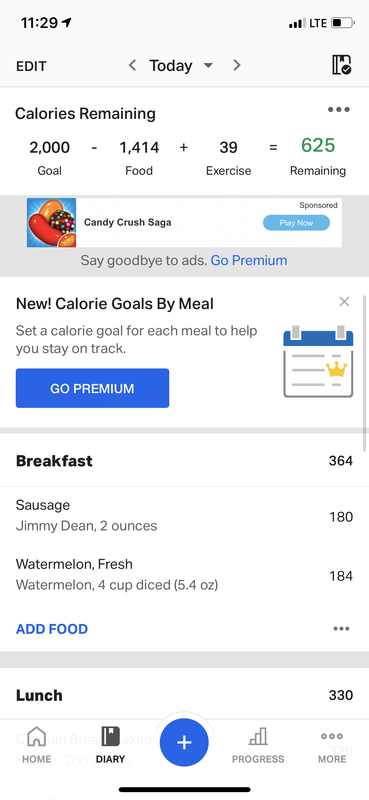Screen dimensions: 369x800
Task: Tap the blue plus add button
Action: coord(184,742)
